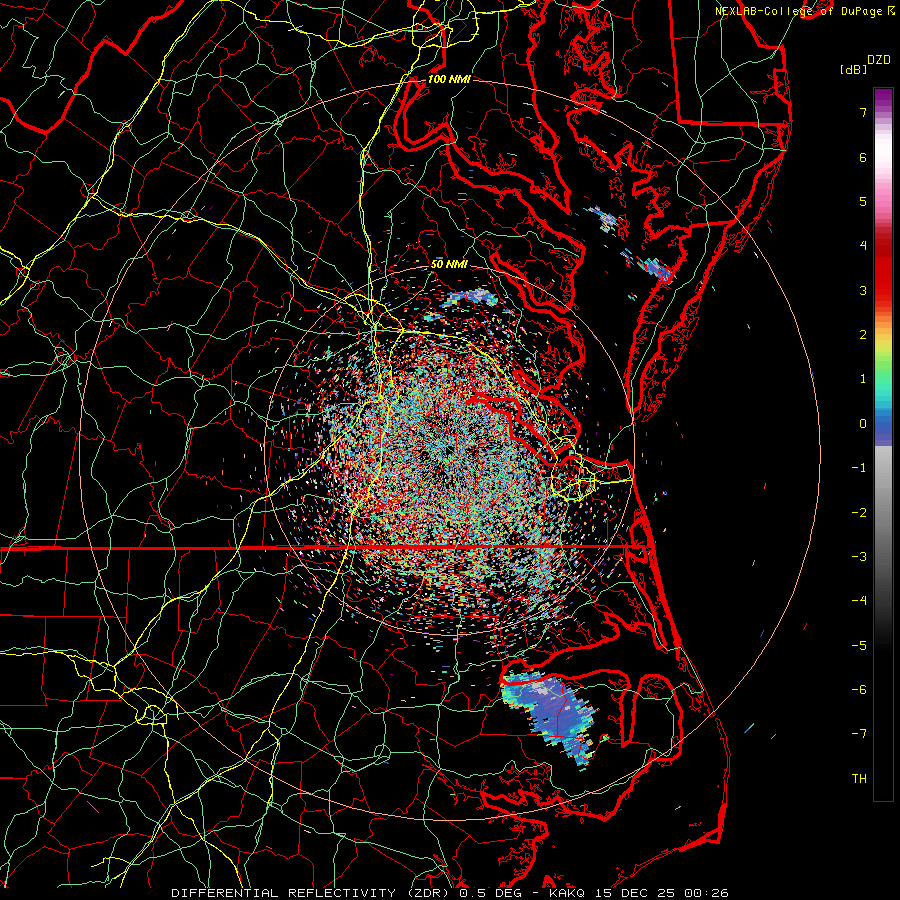900x900 pixels.
Task: Select the -6 dB scale label
Action: point(859,690)
